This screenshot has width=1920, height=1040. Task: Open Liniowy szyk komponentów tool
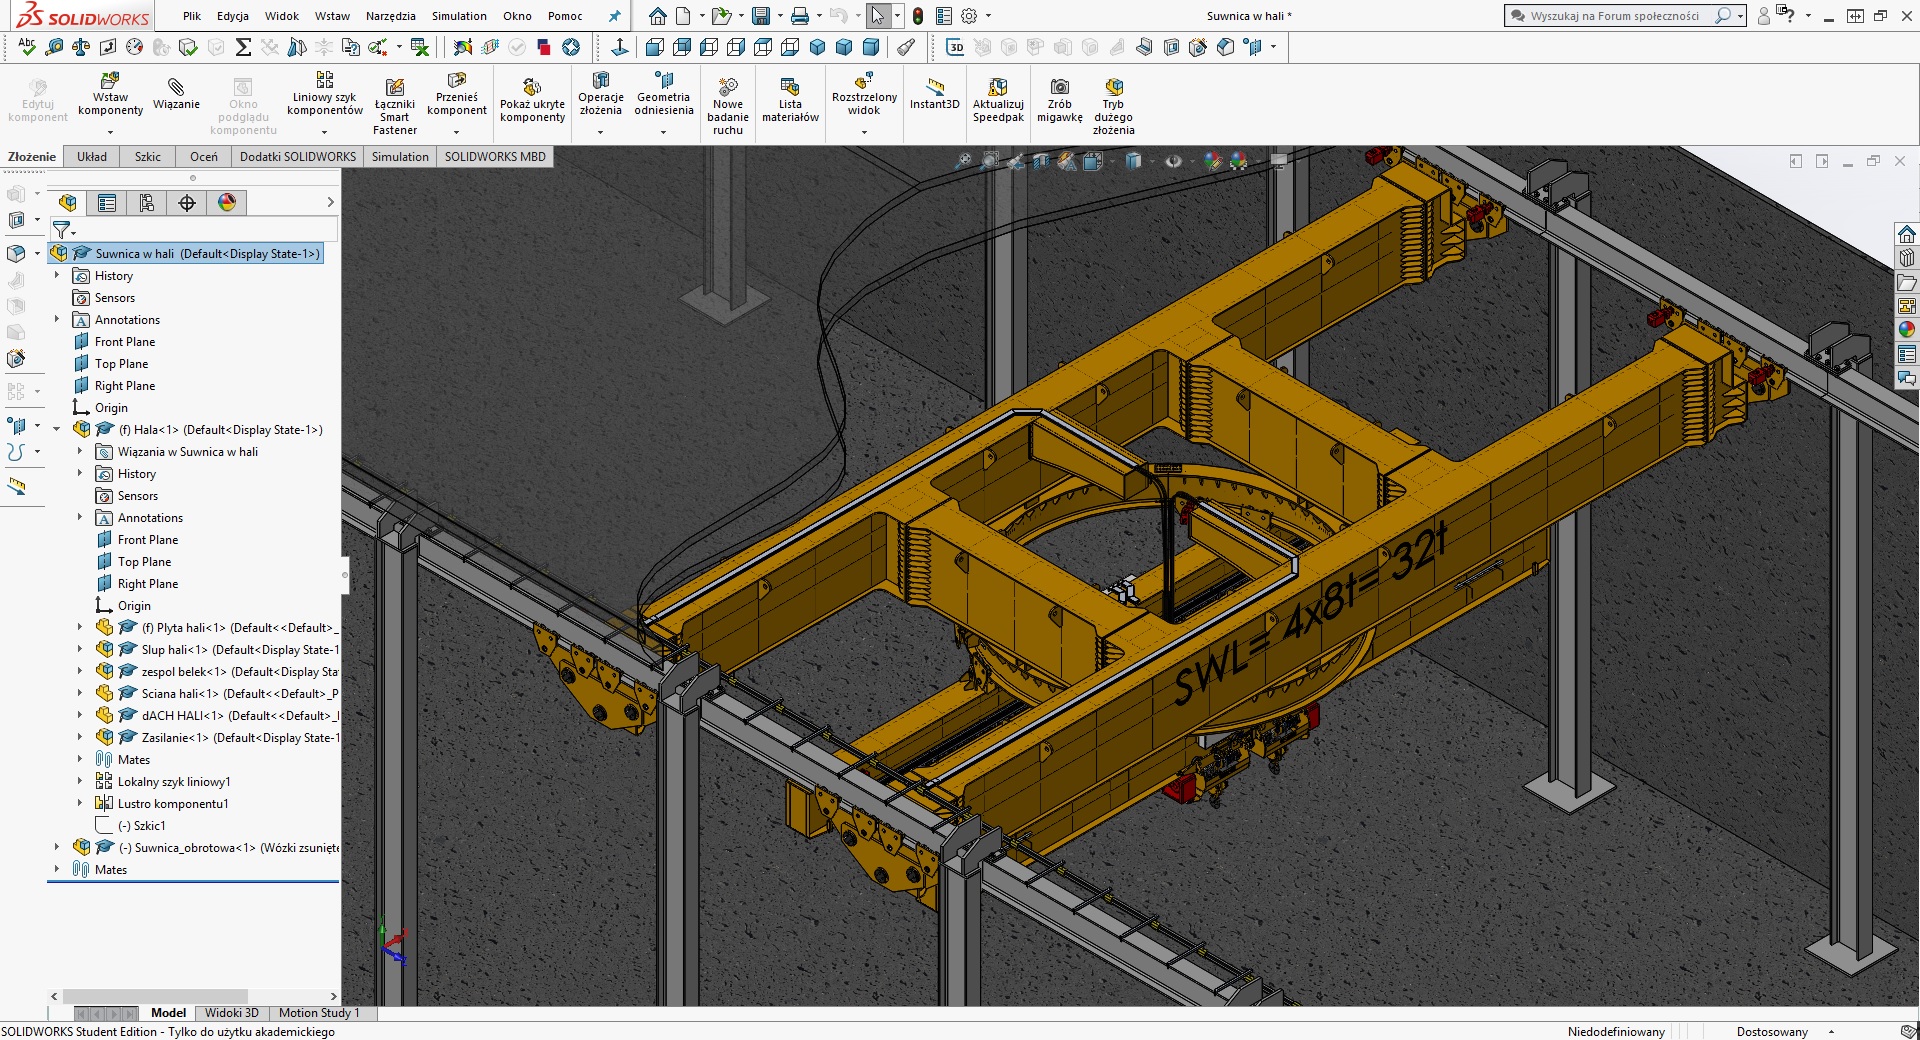324,96
